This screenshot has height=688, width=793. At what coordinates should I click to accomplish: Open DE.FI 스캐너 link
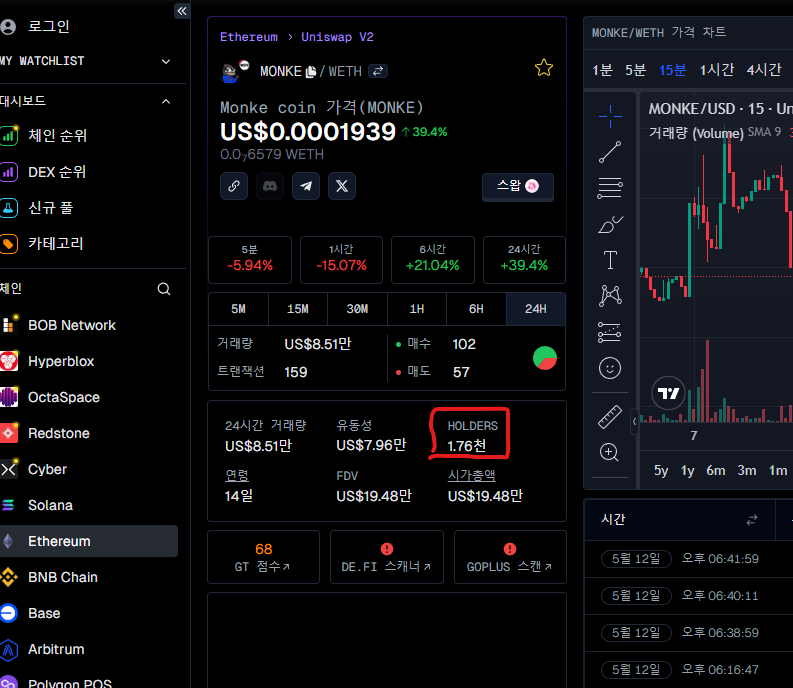pyautogui.click(x=387, y=557)
